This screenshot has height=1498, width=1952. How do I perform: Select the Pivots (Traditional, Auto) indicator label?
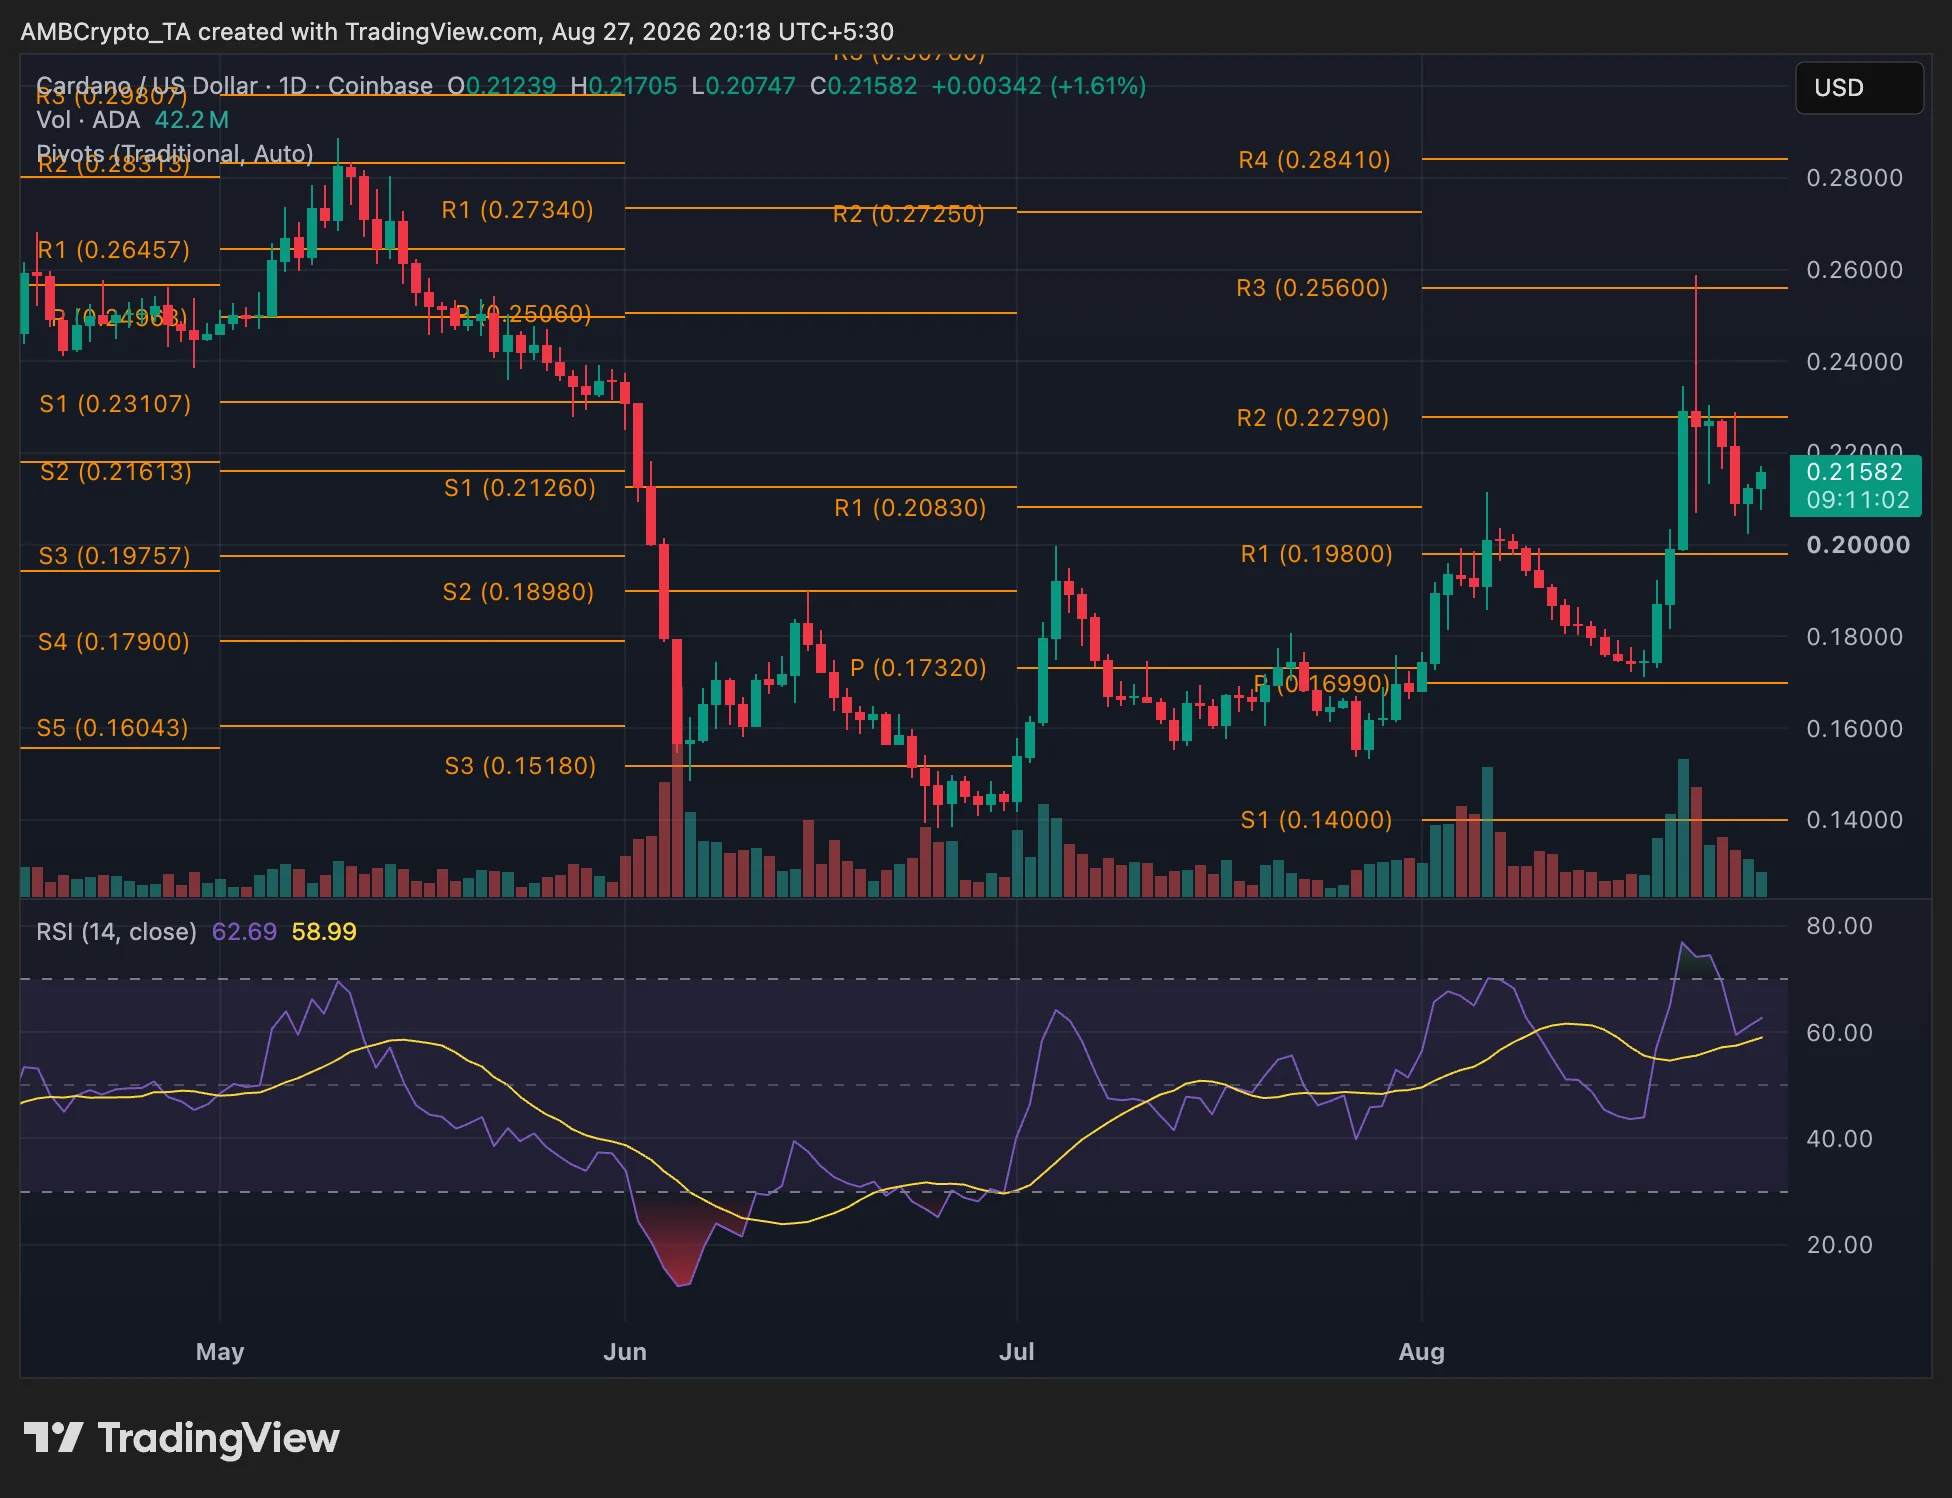(x=175, y=154)
